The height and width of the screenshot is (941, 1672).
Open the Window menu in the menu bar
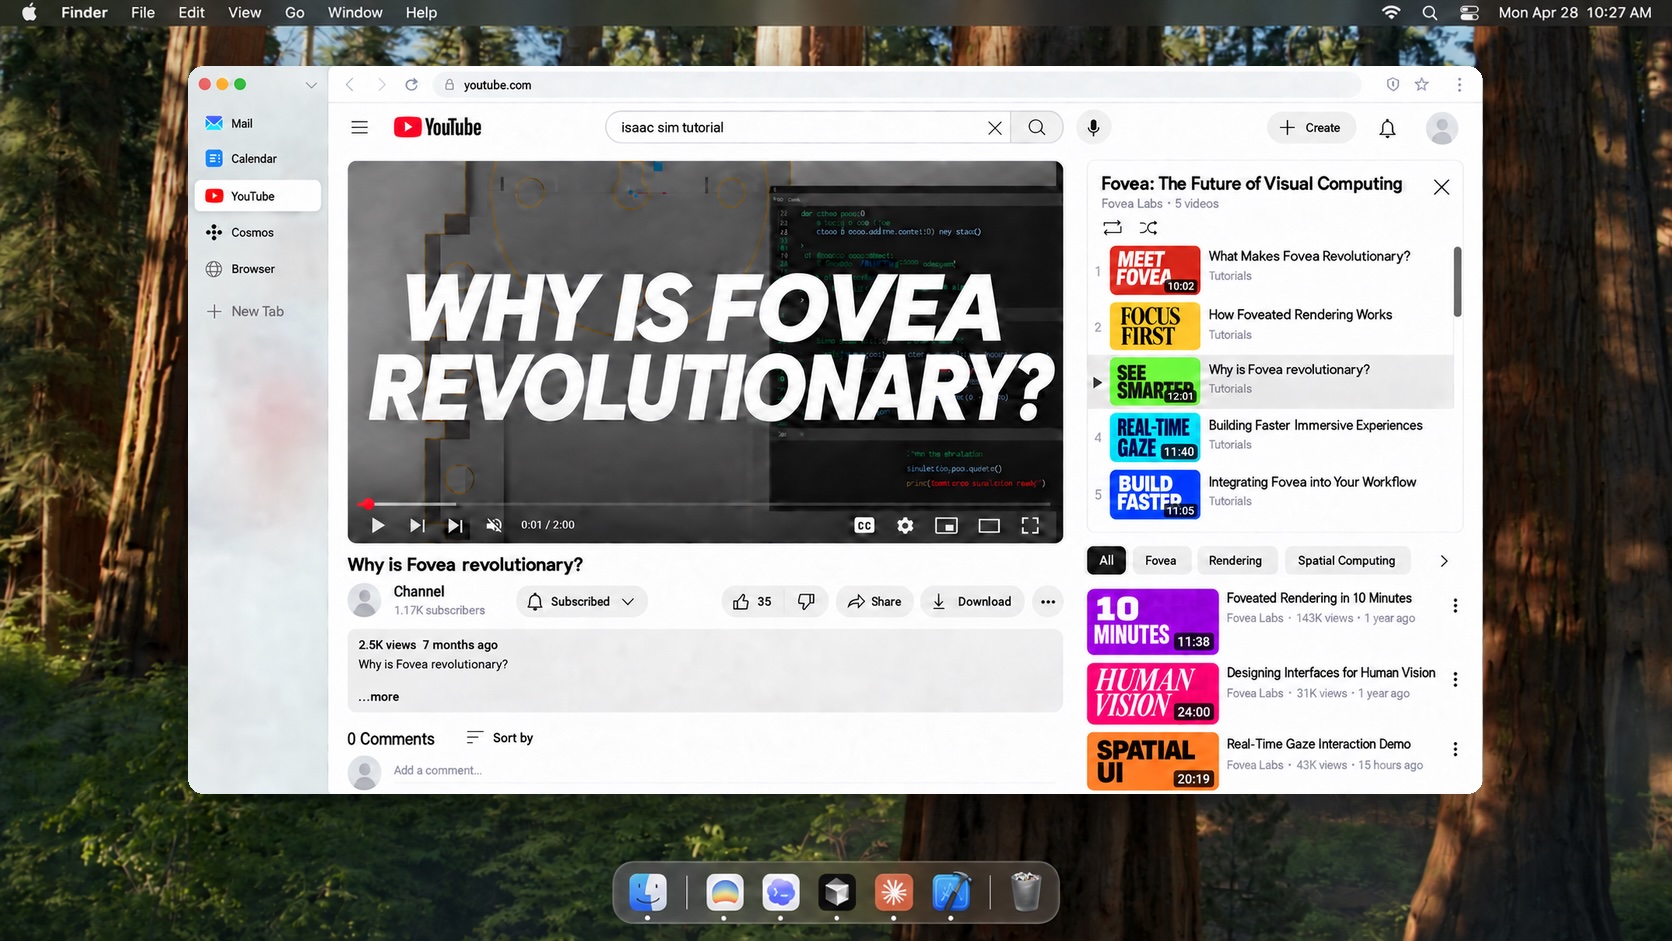pyautogui.click(x=355, y=12)
